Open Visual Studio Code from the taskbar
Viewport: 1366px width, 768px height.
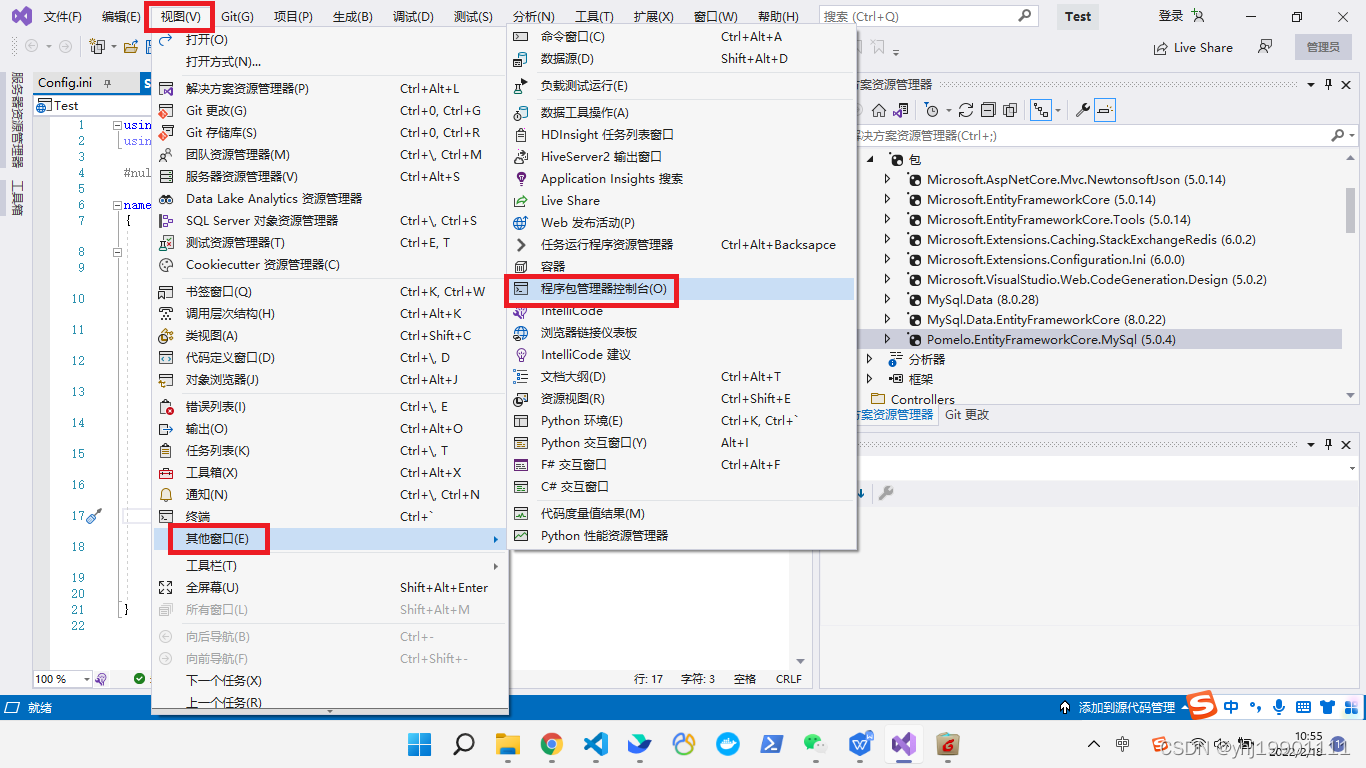(595, 744)
